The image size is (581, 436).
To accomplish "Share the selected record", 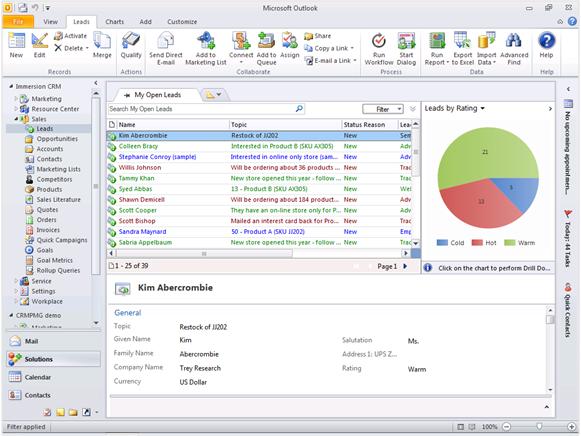I will (x=318, y=36).
